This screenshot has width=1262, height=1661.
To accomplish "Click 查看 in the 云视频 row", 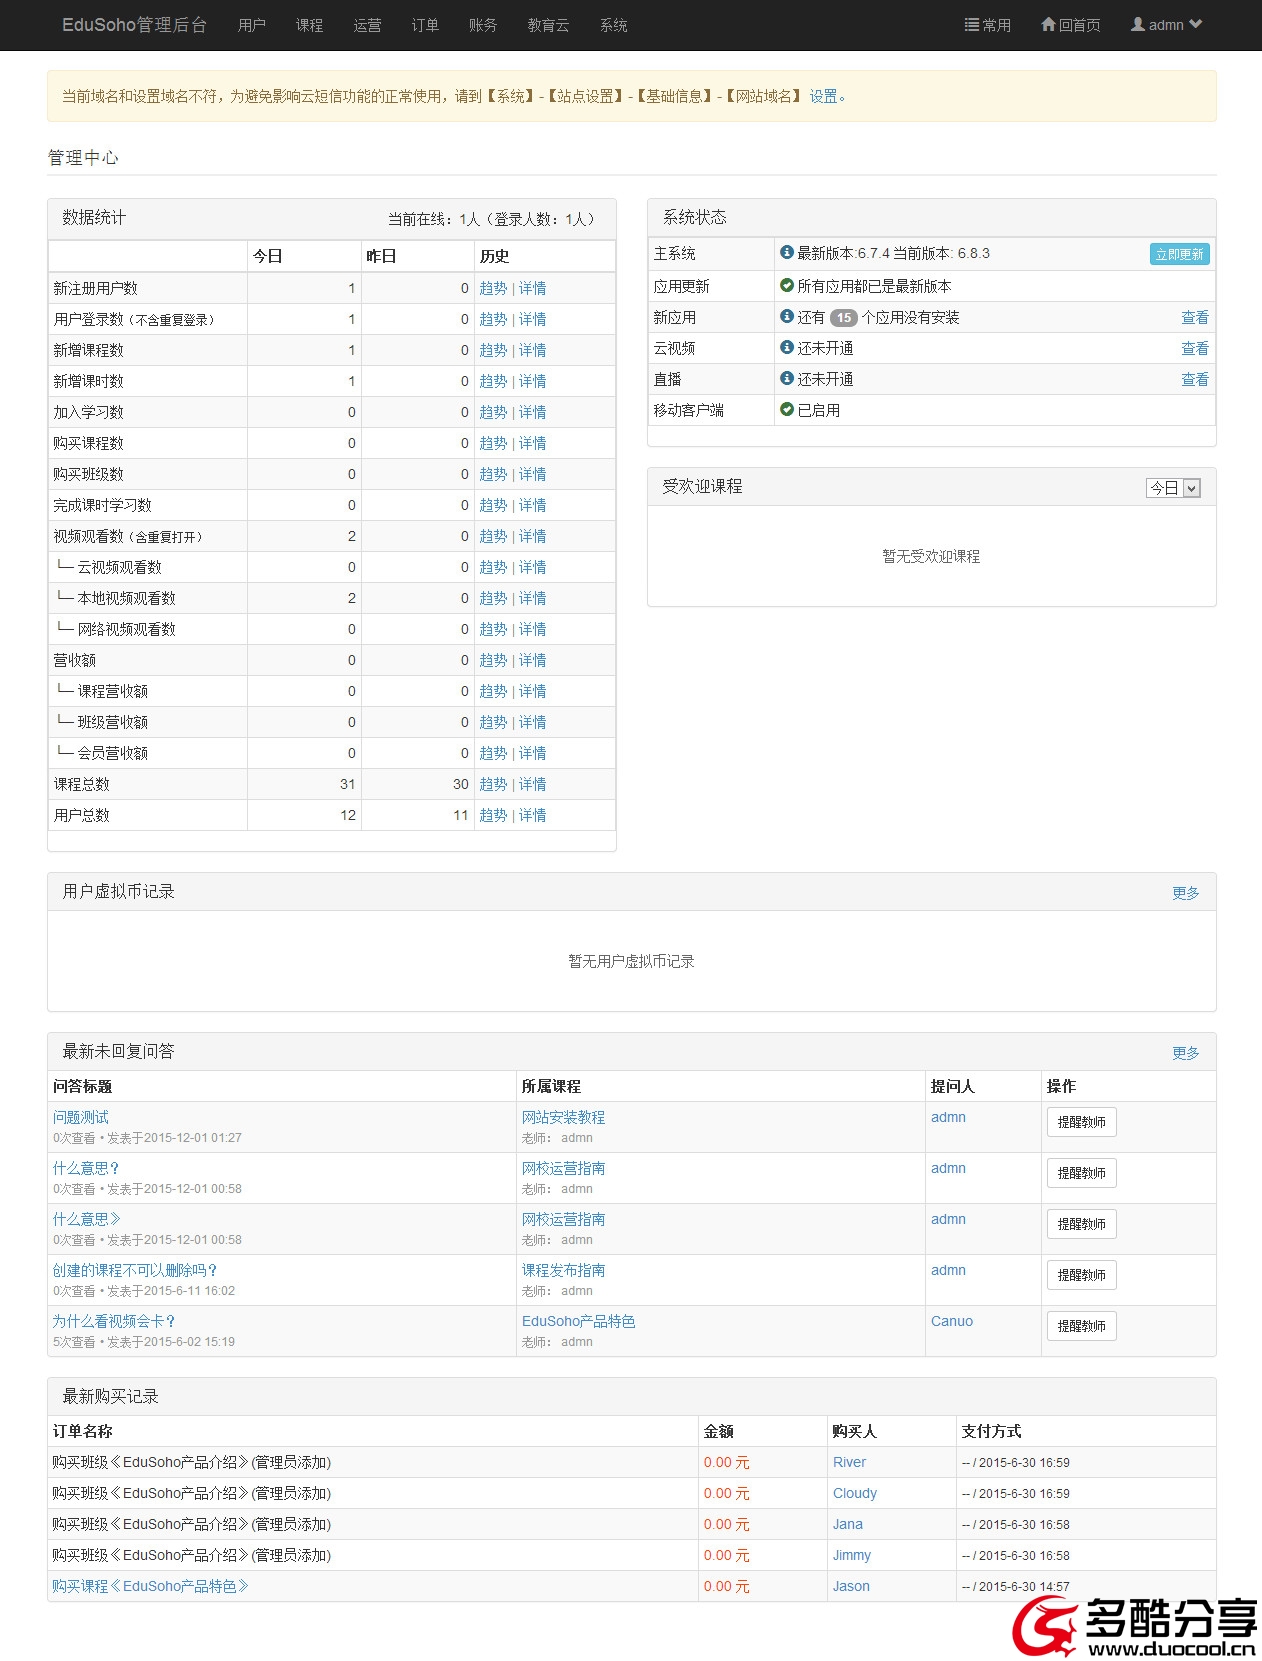I will 1195,348.
